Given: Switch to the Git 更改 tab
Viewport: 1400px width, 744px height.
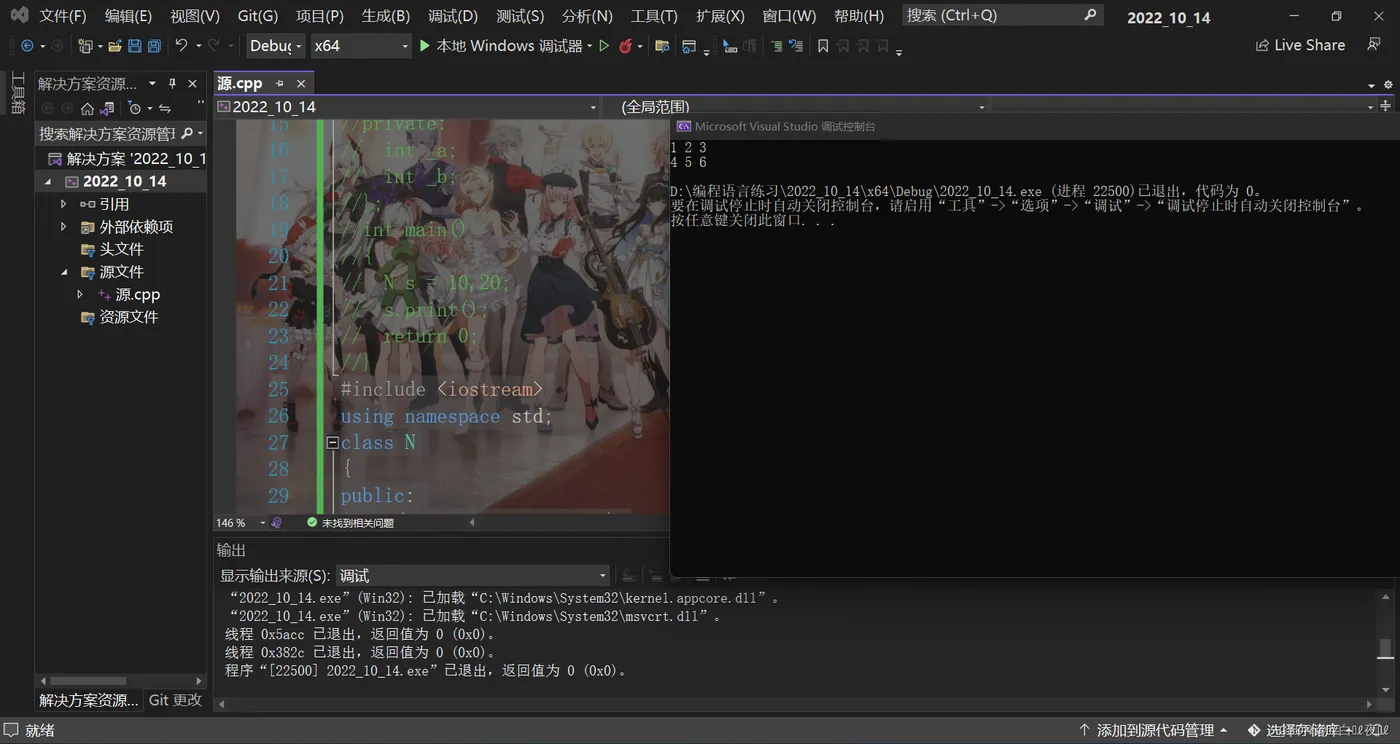Looking at the screenshot, I should (175, 700).
